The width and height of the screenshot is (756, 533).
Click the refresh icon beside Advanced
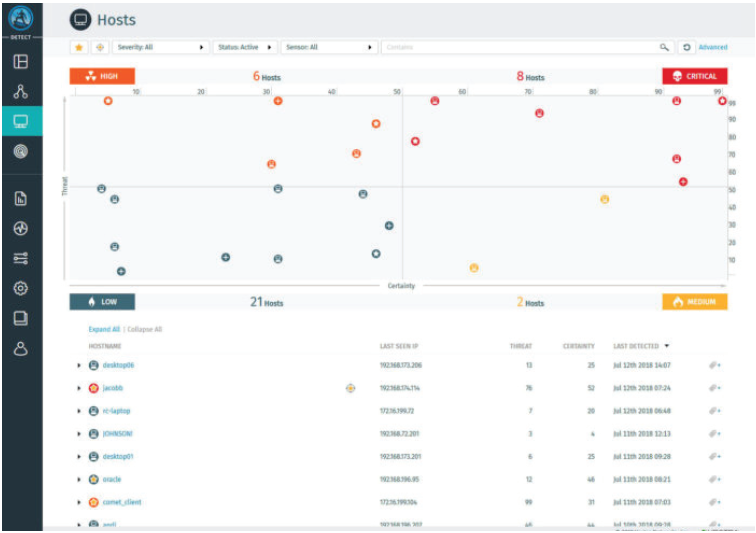[686, 47]
